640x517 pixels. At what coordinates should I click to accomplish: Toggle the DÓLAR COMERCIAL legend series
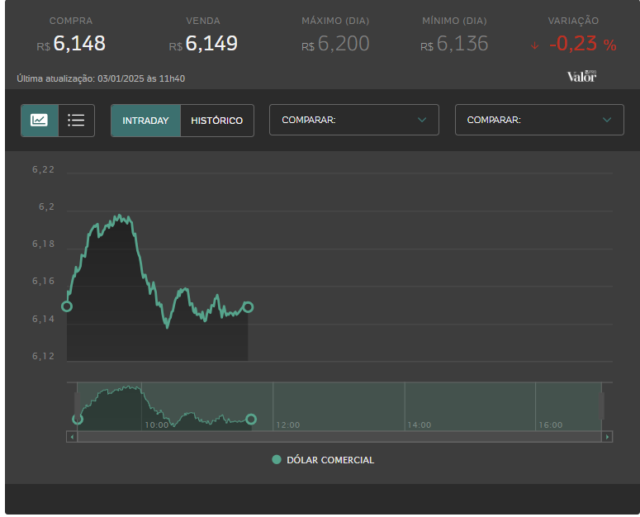[x=323, y=460]
